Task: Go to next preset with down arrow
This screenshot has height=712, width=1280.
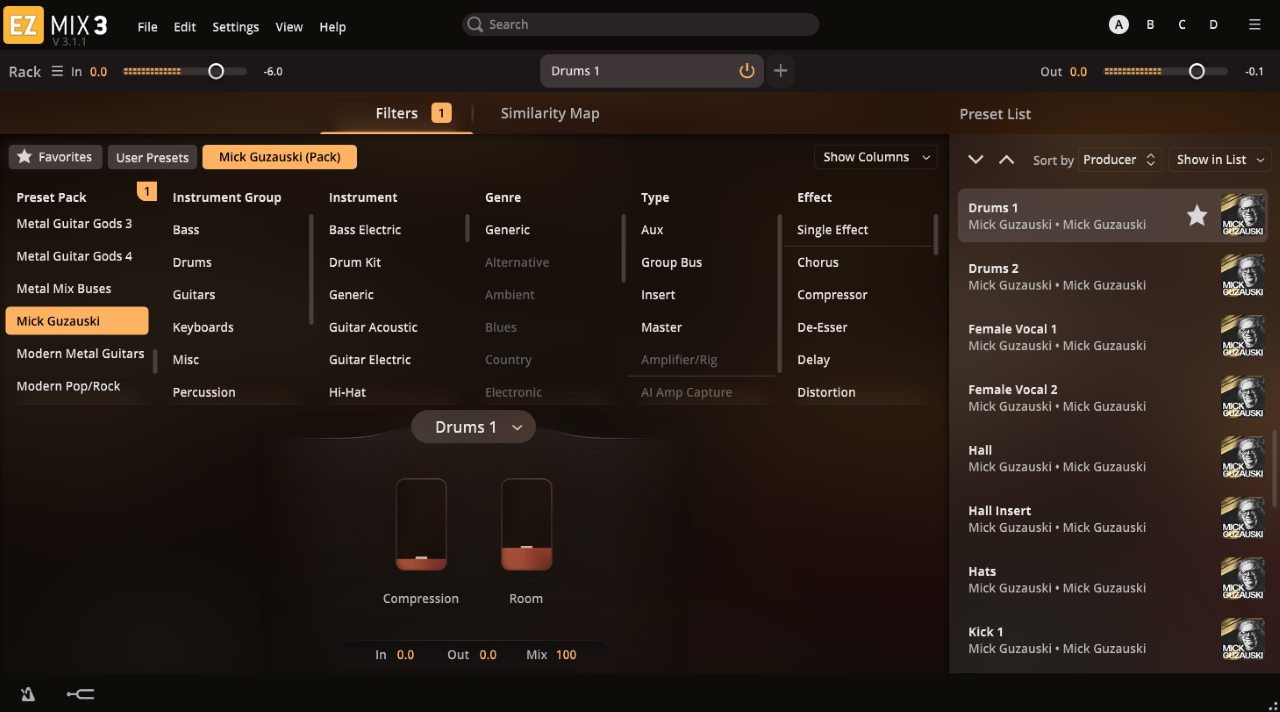Action: [x=976, y=160]
